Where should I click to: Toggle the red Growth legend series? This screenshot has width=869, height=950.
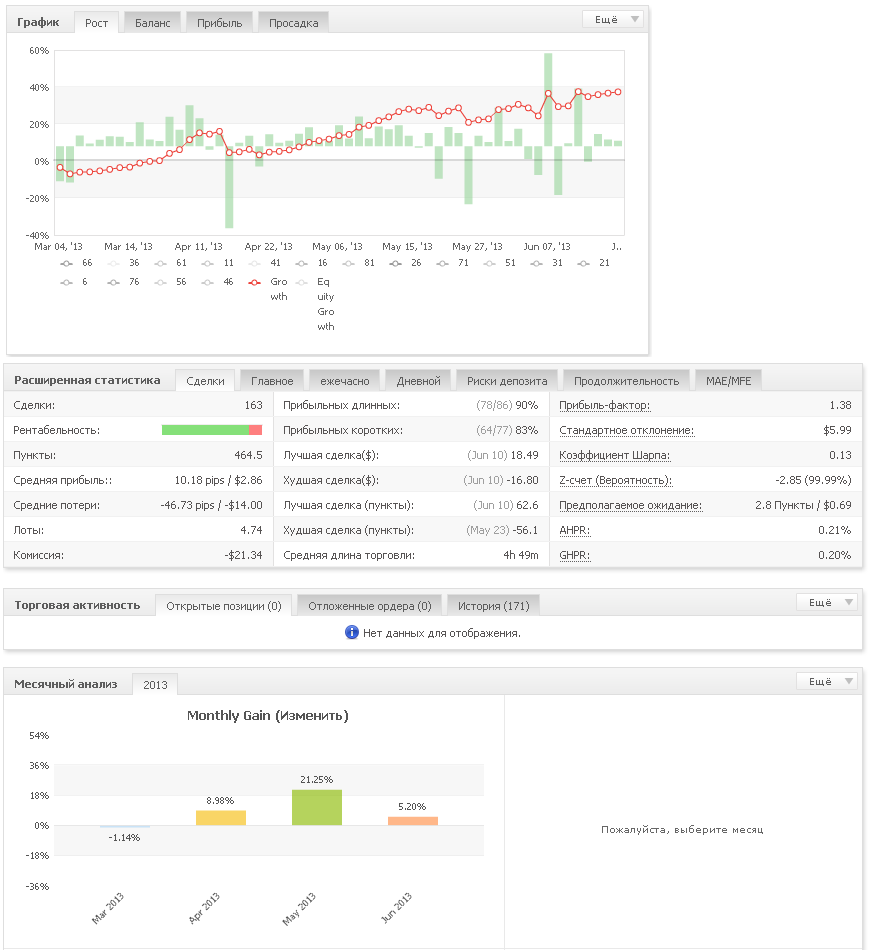(x=268, y=289)
